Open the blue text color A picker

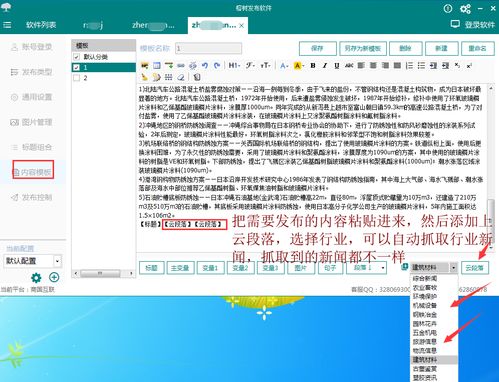pyautogui.click(x=284, y=66)
